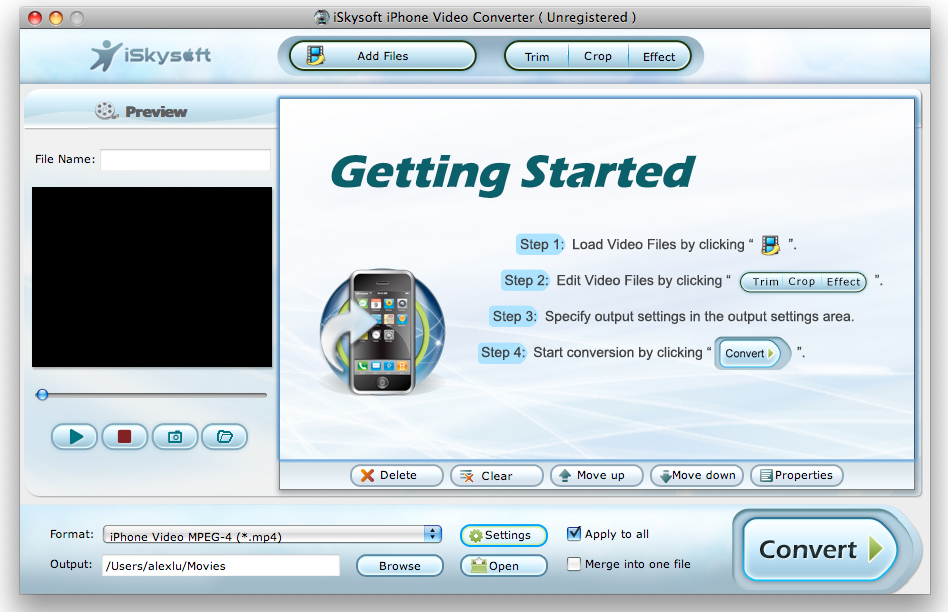Take a snapshot with camera icon

coord(175,436)
